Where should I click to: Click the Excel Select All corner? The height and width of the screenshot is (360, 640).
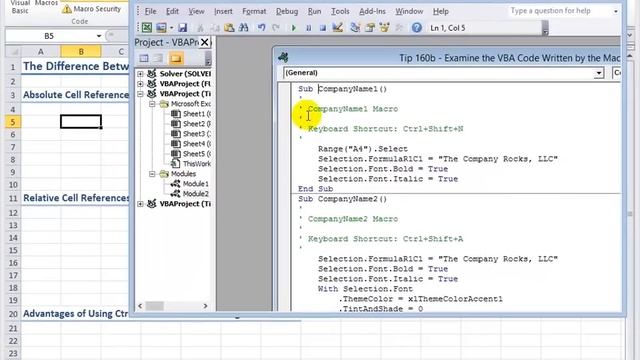[x=13, y=52]
